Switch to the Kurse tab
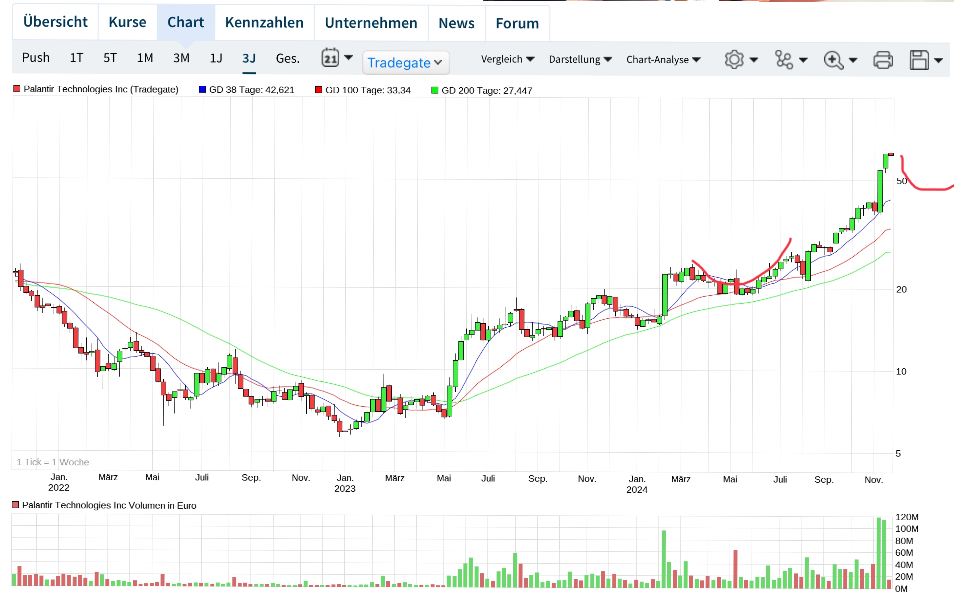Viewport: 954px width, 599px height. click(x=128, y=23)
